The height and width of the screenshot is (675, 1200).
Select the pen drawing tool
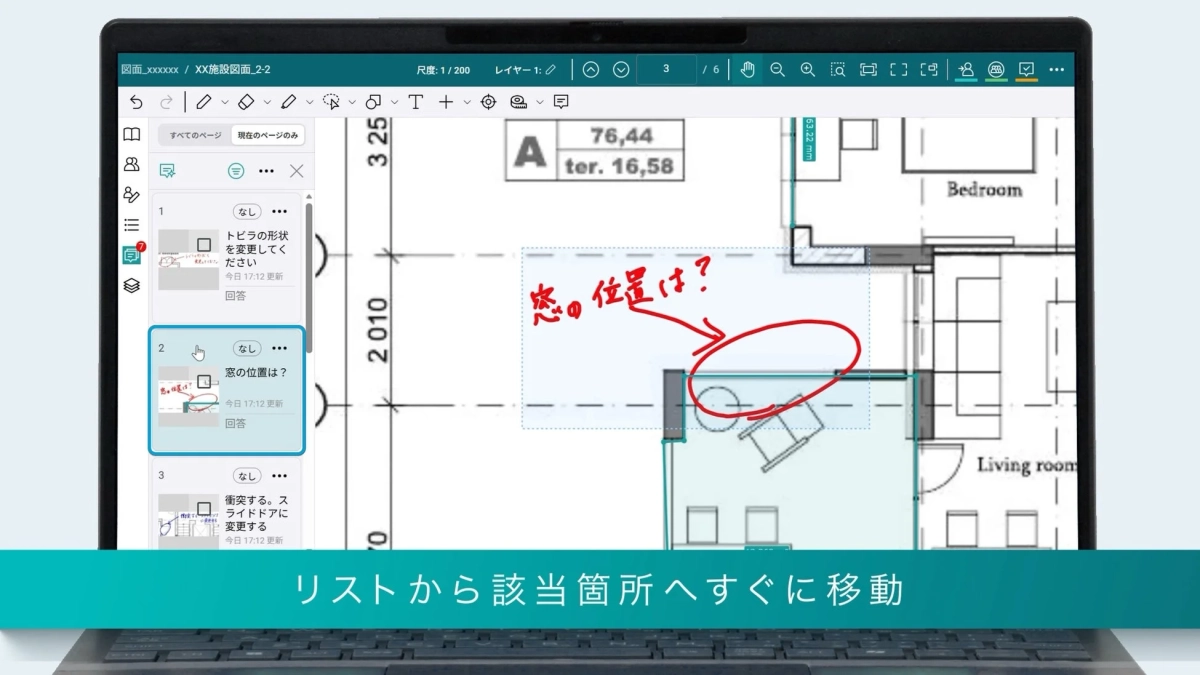click(203, 102)
